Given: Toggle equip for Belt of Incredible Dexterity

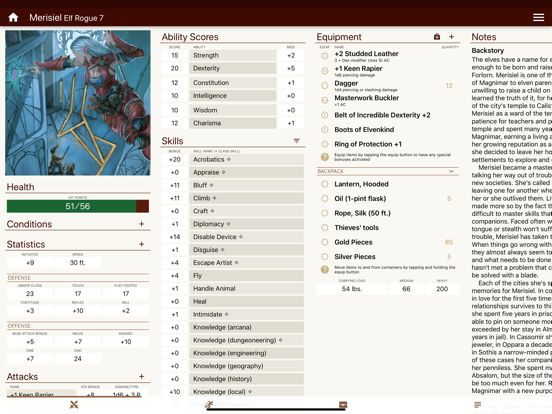Looking at the screenshot, I should (x=325, y=115).
